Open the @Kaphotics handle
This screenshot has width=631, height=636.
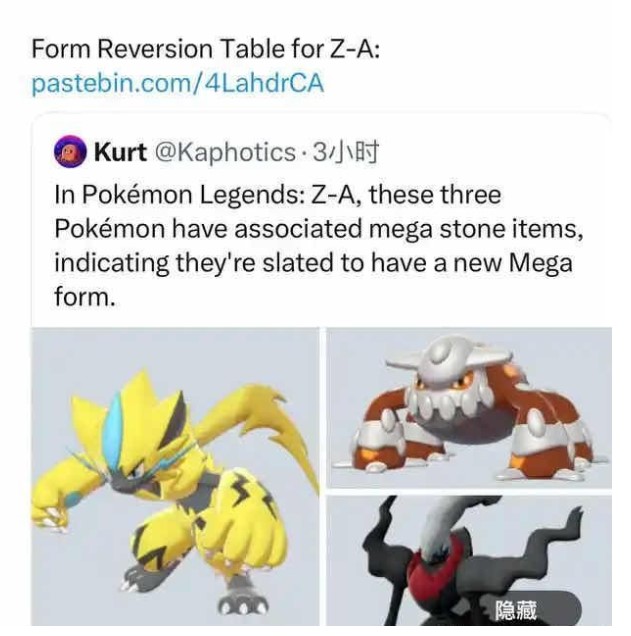(x=225, y=153)
